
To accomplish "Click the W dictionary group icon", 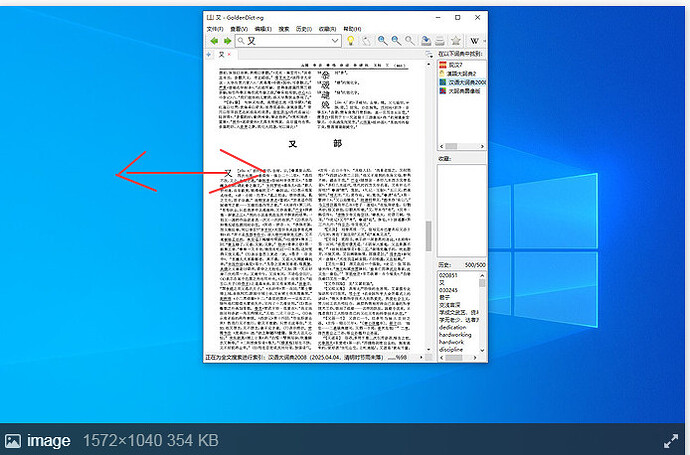I will coord(474,41).
